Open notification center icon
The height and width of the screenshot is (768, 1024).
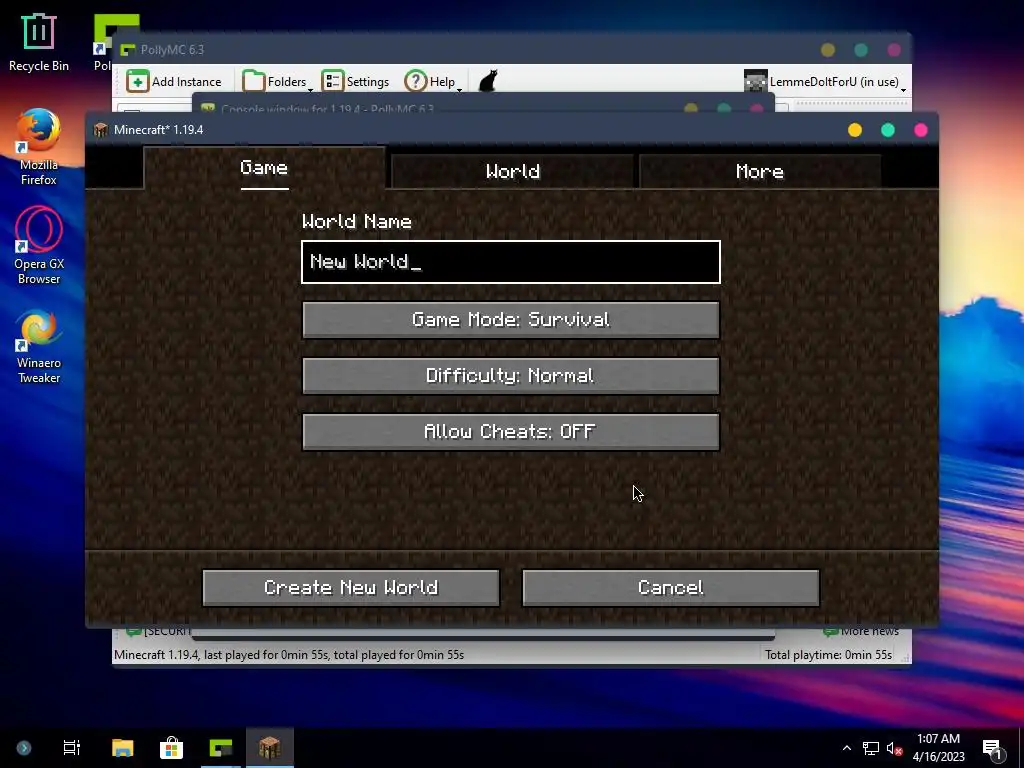pyautogui.click(x=993, y=749)
